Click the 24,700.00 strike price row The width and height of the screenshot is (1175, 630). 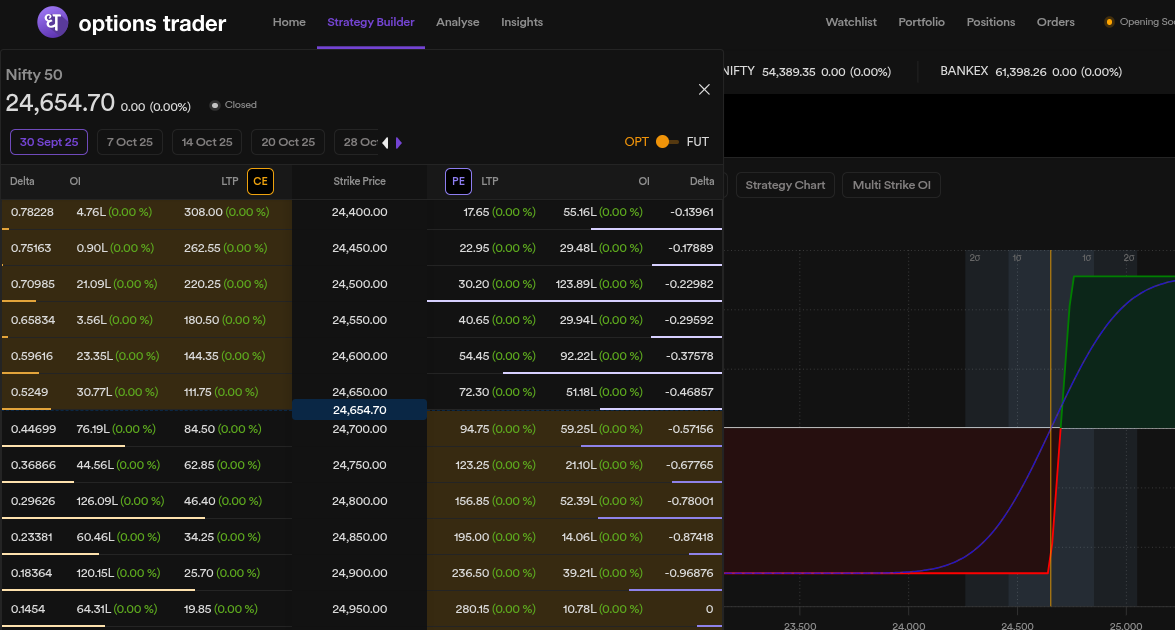(359, 429)
